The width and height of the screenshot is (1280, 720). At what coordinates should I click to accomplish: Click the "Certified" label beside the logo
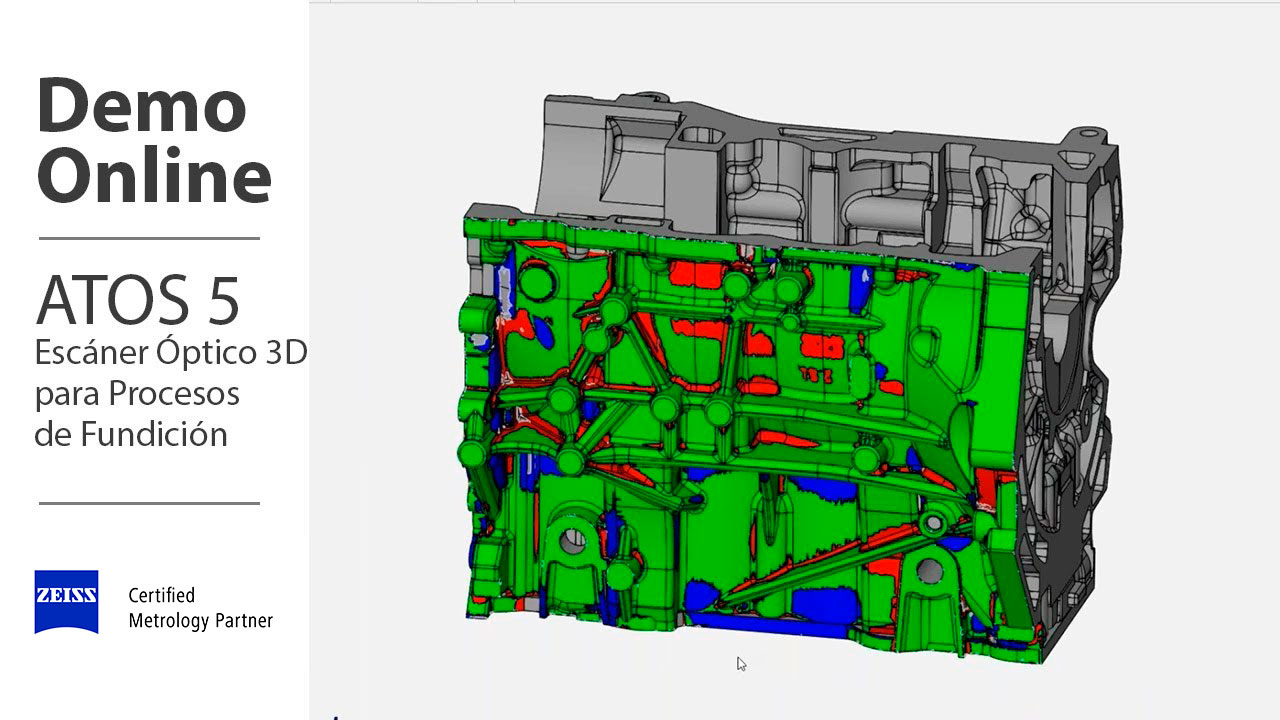tap(161, 595)
